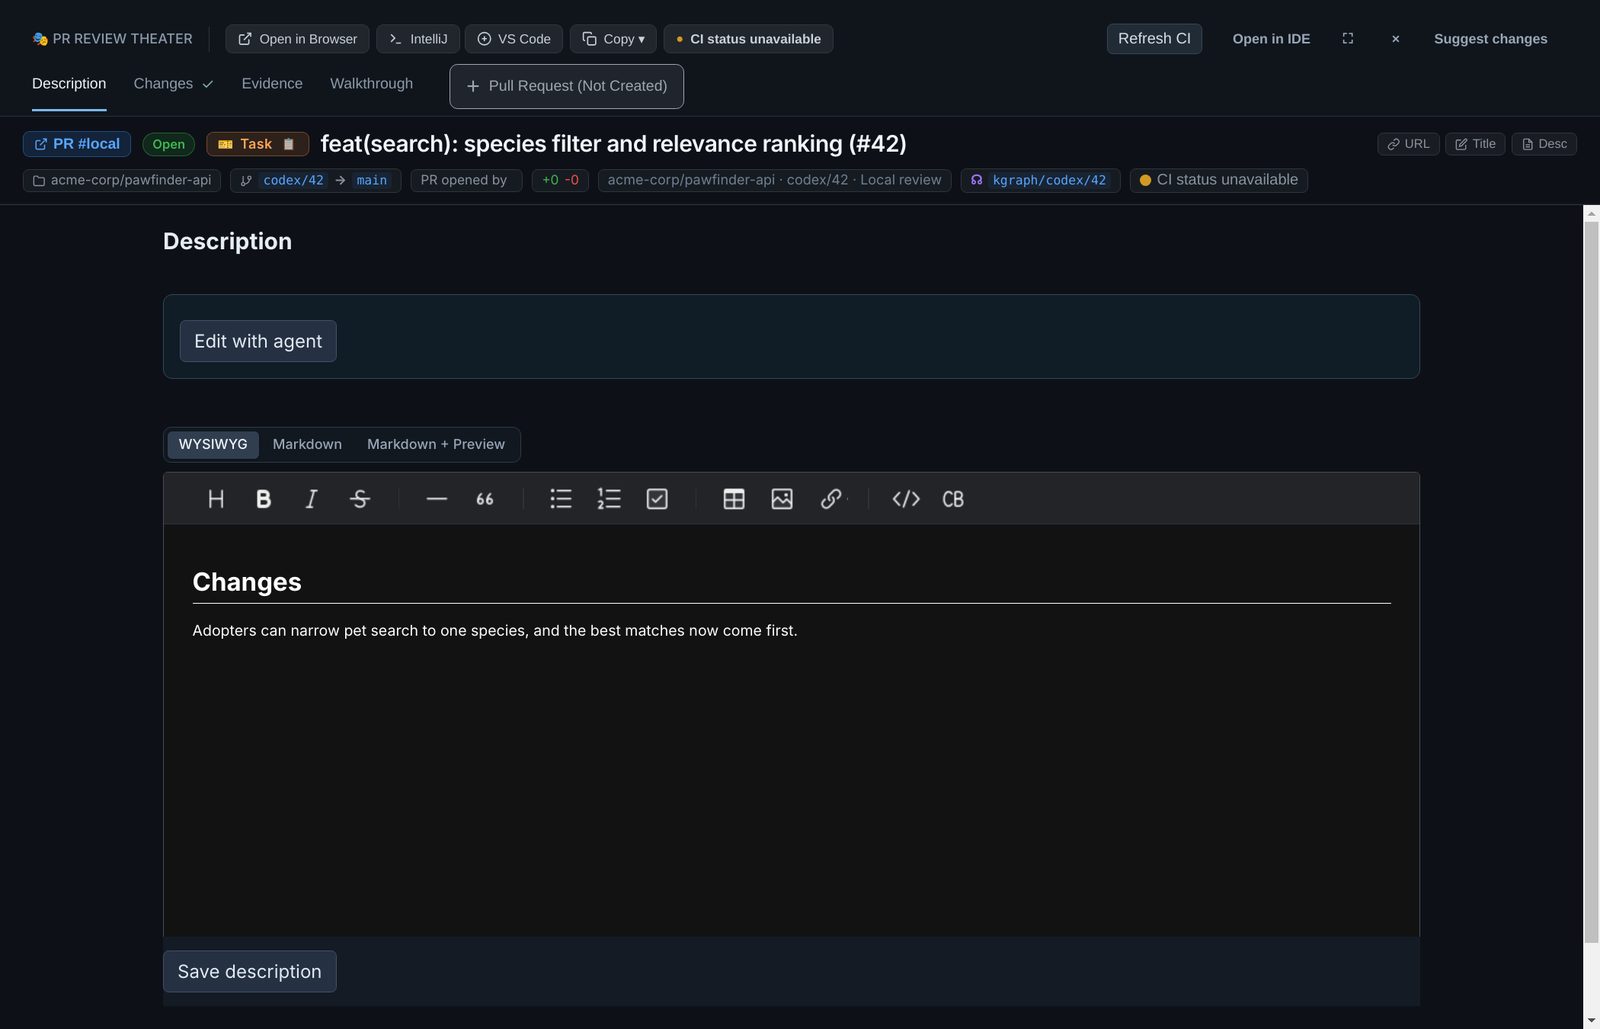Insert a task checklist

pyautogui.click(x=657, y=499)
